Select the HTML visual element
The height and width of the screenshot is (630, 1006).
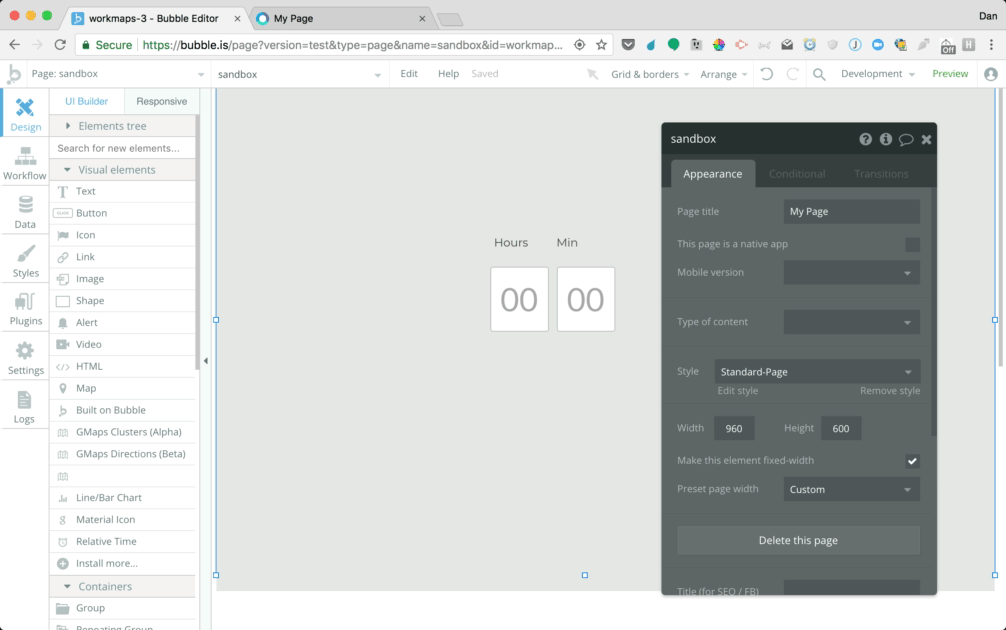click(123, 366)
